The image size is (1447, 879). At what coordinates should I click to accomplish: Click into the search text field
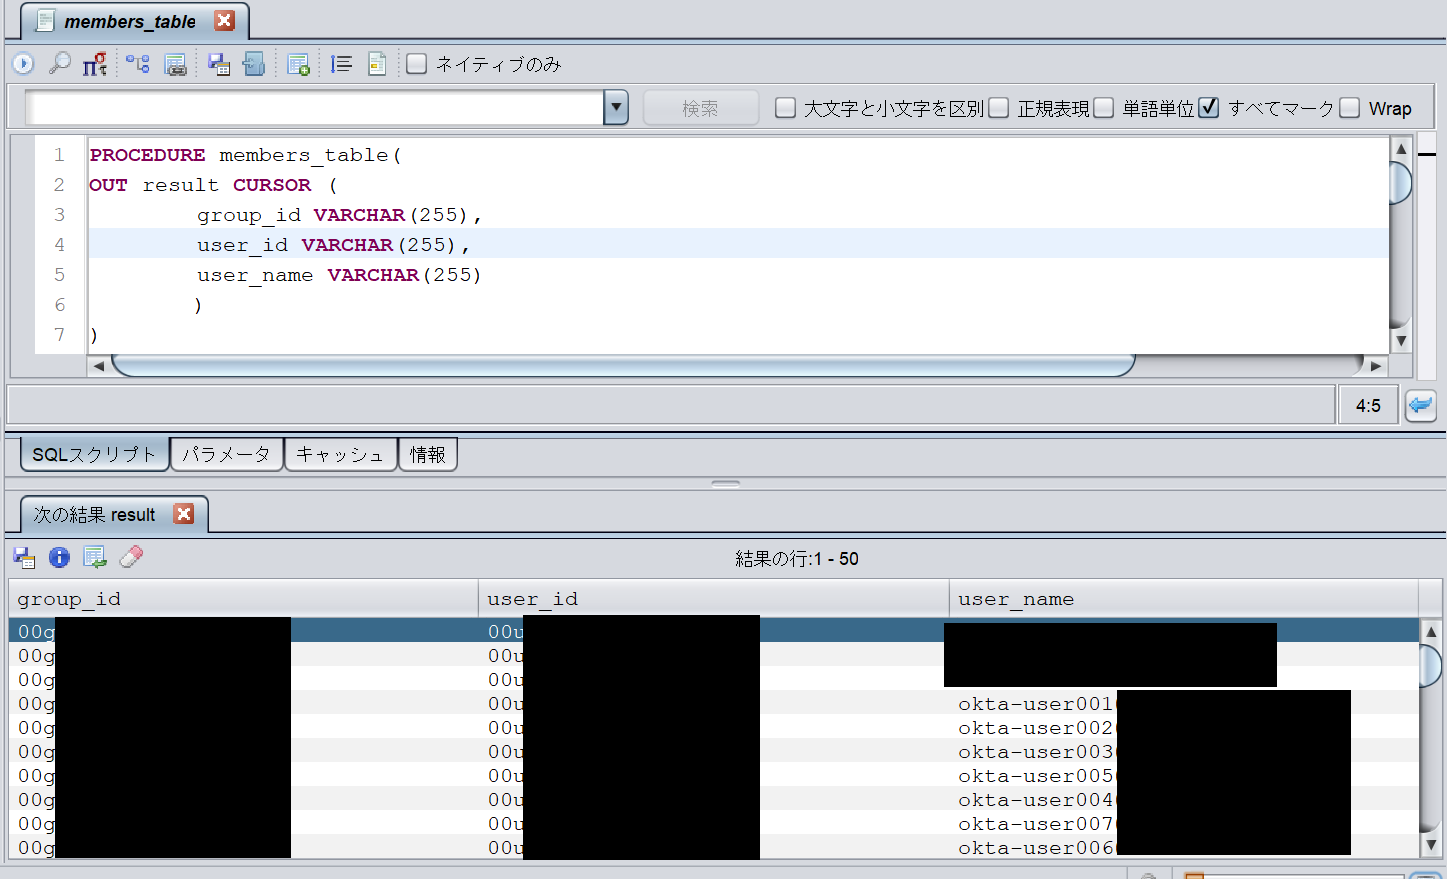pyautogui.click(x=314, y=108)
